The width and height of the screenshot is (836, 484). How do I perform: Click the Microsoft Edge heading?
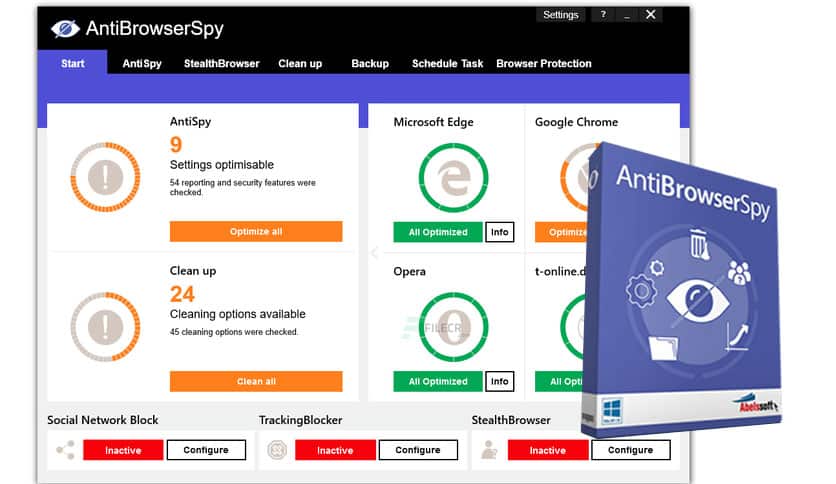tap(433, 122)
